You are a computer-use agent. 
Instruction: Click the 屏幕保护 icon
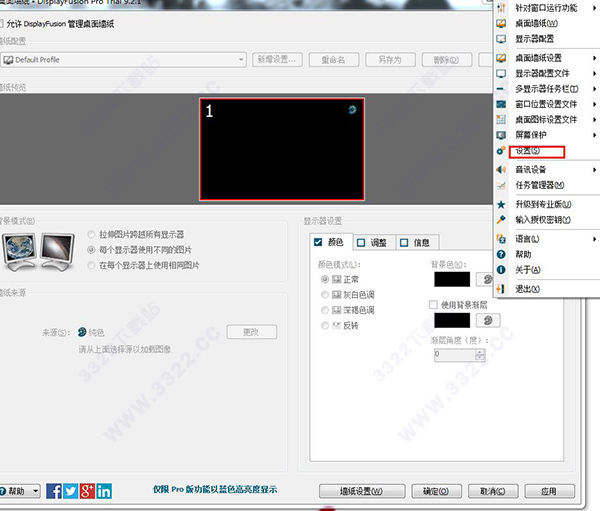click(x=501, y=135)
